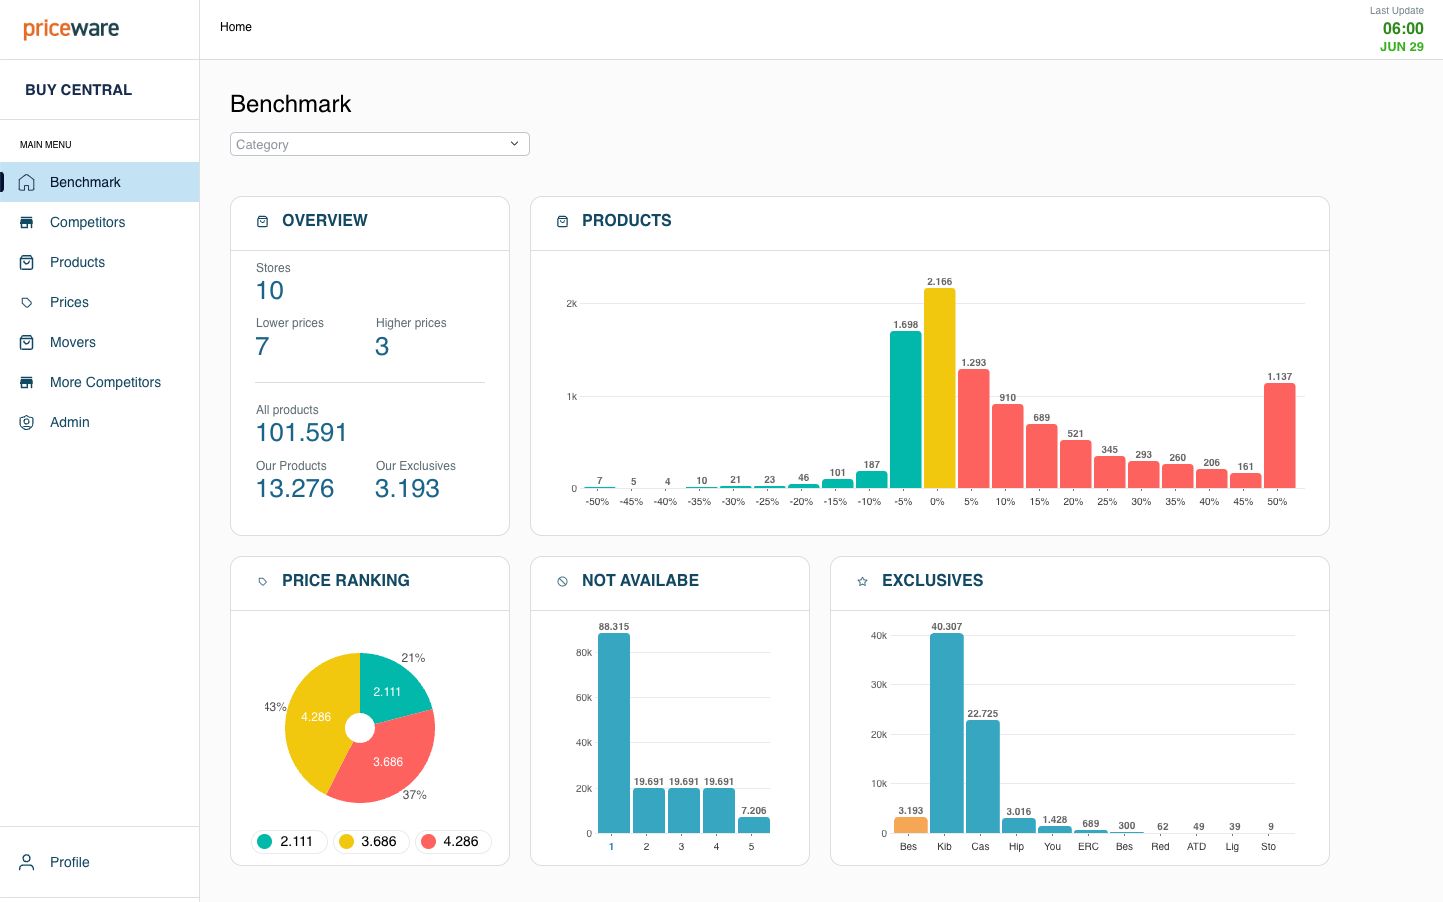The width and height of the screenshot is (1443, 902).
Task: Click bar 5 labeled 7.206
Action: [x=754, y=825]
